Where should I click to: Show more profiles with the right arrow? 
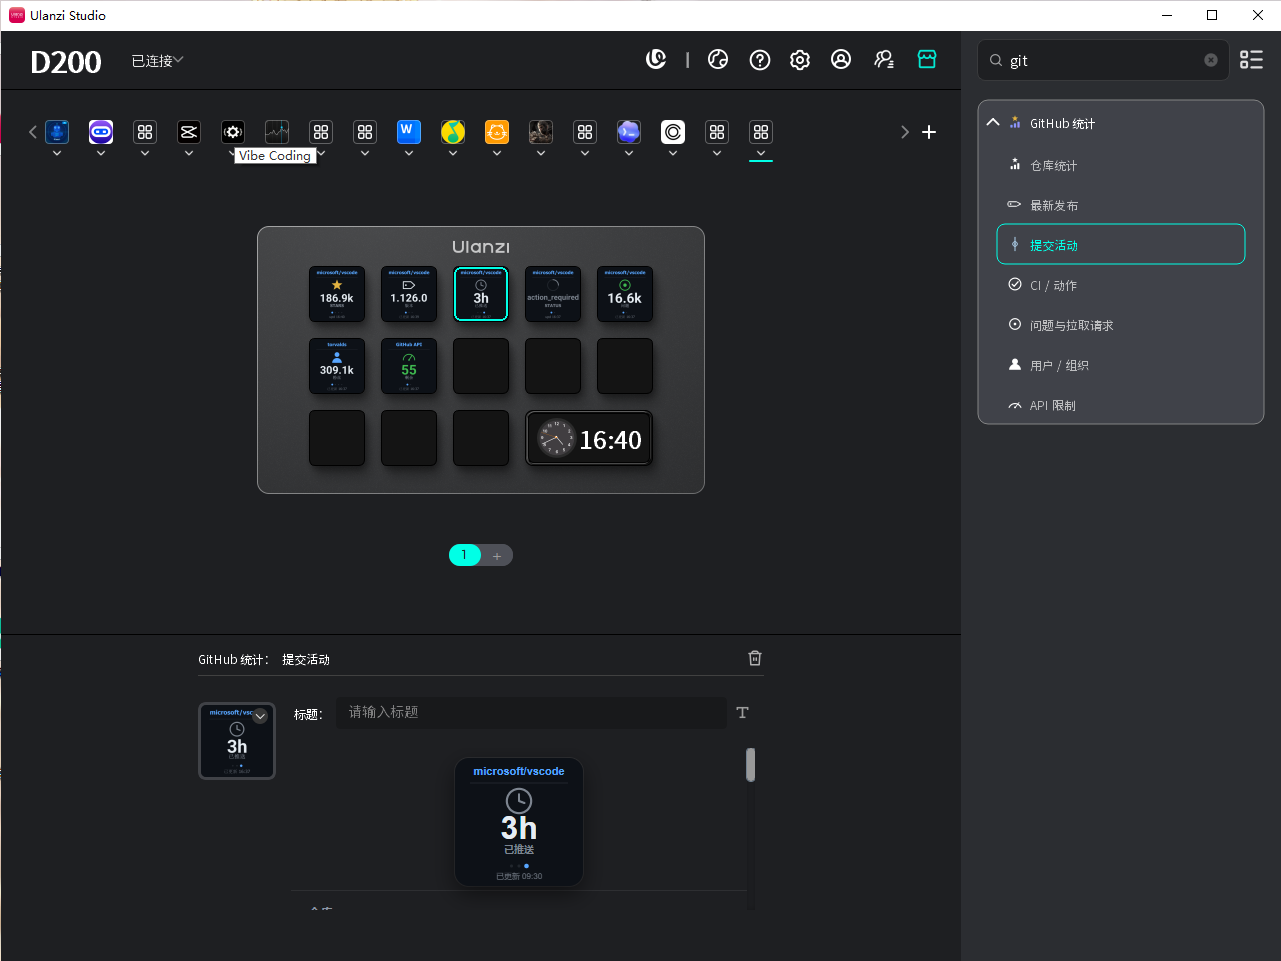[x=905, y=132]
